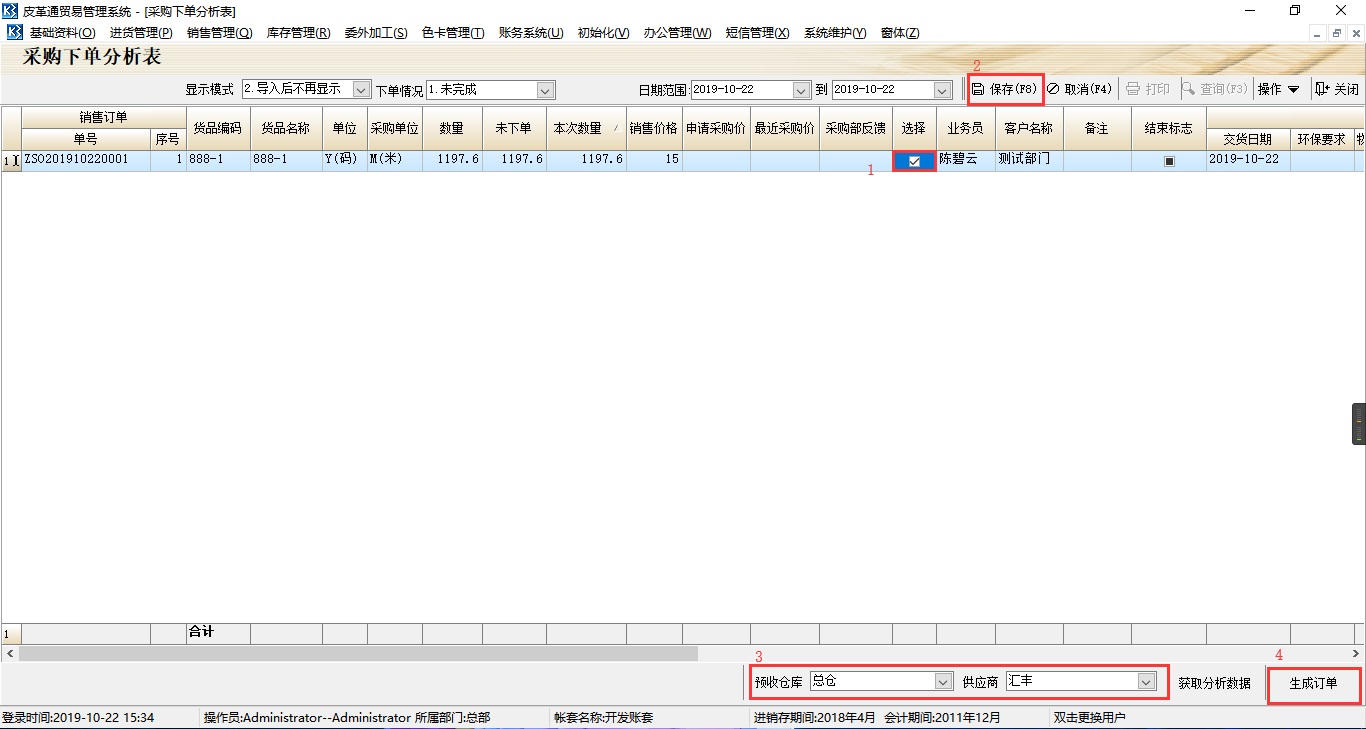Click the 保存(F8) save icon

click(976, 89)
